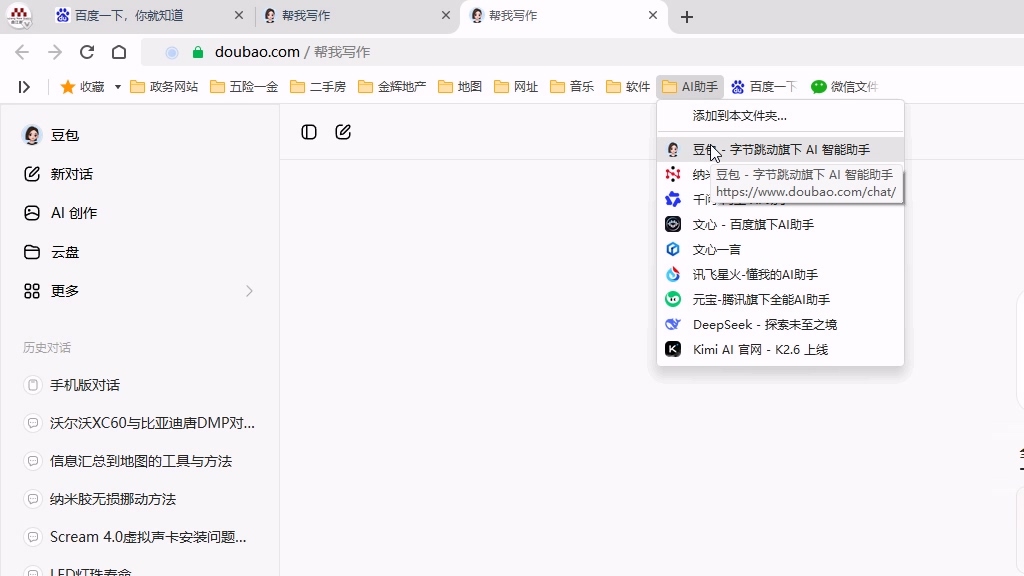Open the 金辉地产 bookmark folder
Screen dimensions: 1024x576
click(392, 87)
